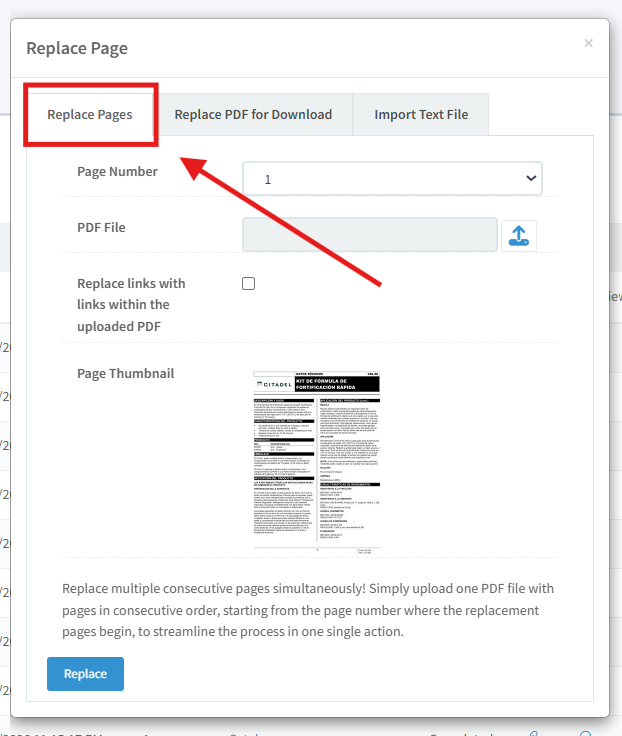Click the 'Page Thumbnail' label
The image size is (622, 736).
125,373
